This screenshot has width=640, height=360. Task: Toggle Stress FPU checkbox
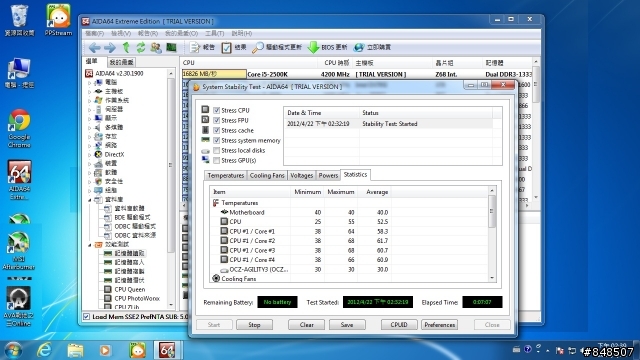217,120
